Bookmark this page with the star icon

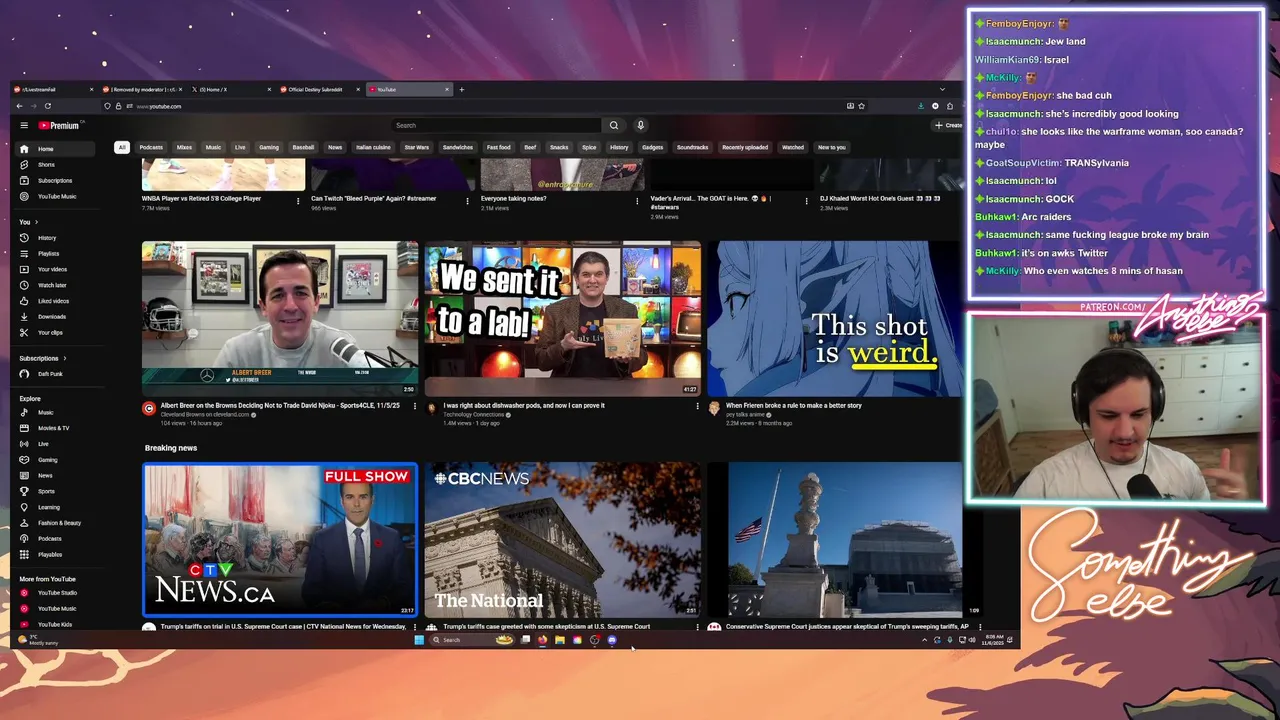(x=861, y=106)
